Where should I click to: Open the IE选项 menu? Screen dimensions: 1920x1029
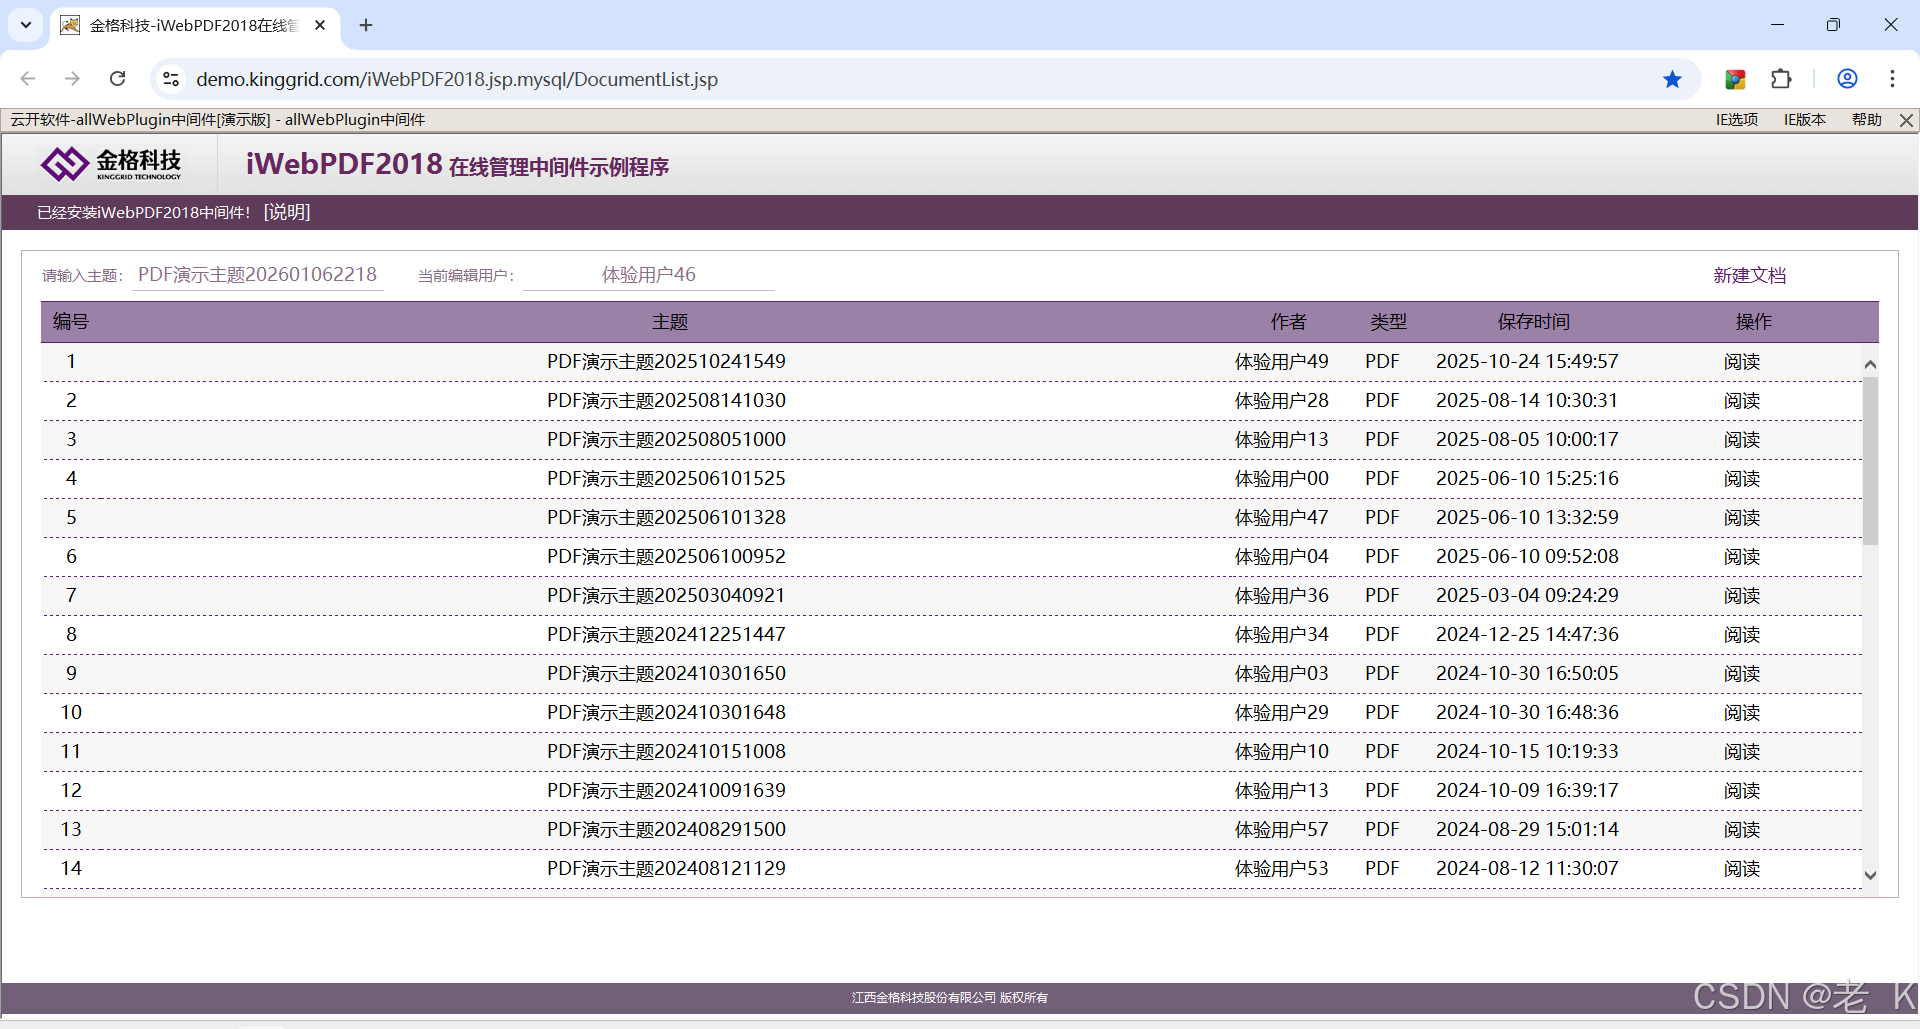pos(1737,120)
